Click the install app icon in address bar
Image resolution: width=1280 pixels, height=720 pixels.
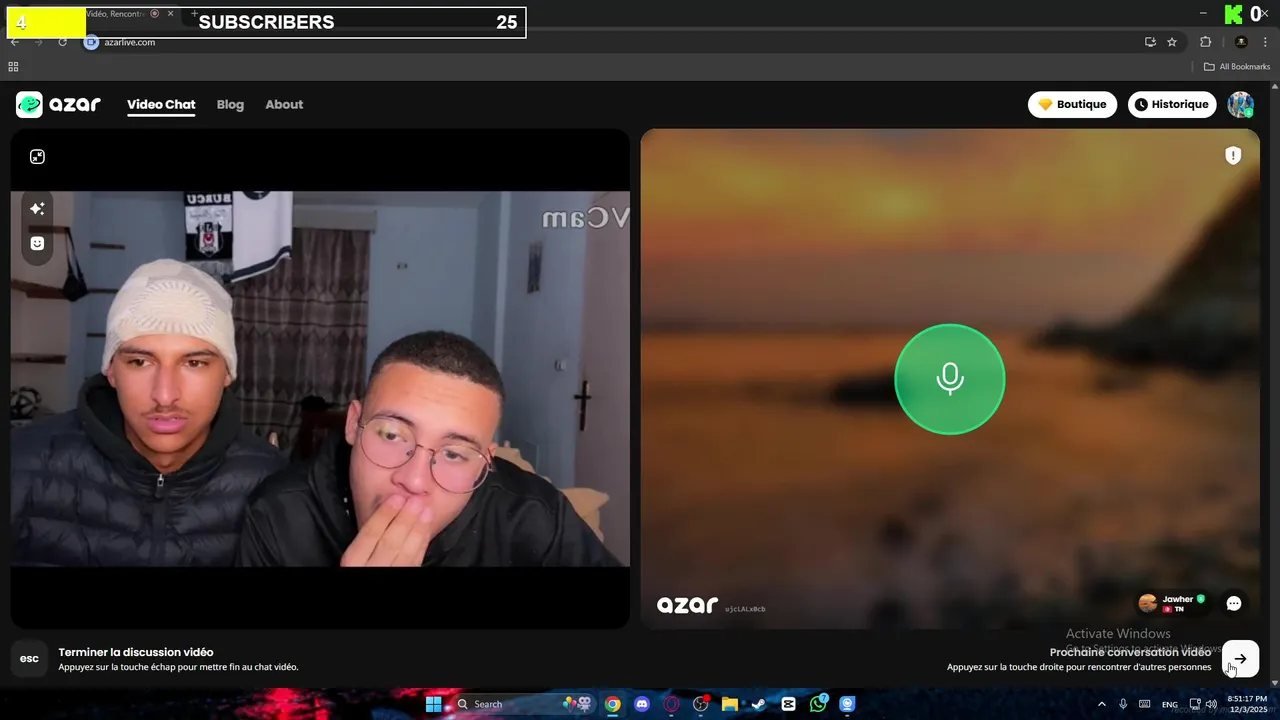tap(1150, 42)
